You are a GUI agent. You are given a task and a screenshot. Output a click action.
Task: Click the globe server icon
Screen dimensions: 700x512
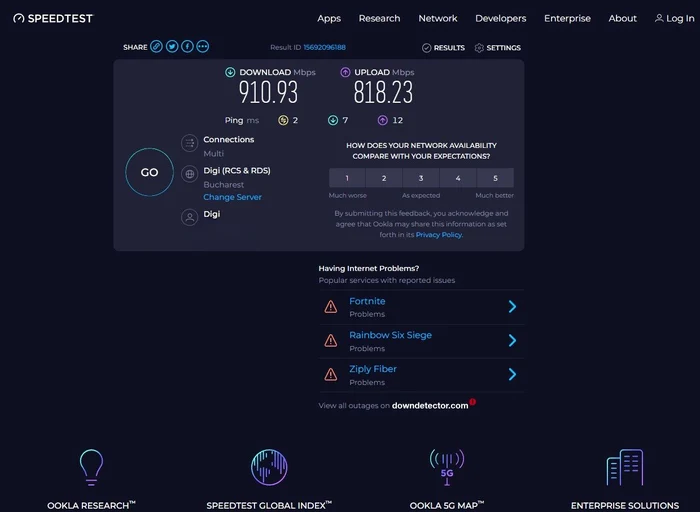[190, 174]
